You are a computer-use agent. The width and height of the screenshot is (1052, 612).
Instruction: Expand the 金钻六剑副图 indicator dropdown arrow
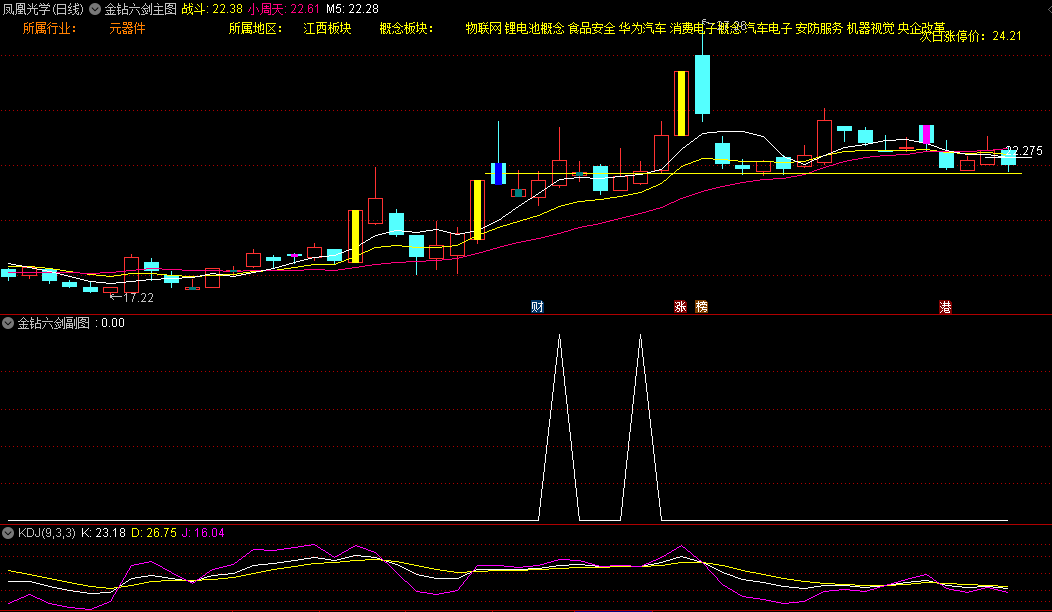click(8, 323)
